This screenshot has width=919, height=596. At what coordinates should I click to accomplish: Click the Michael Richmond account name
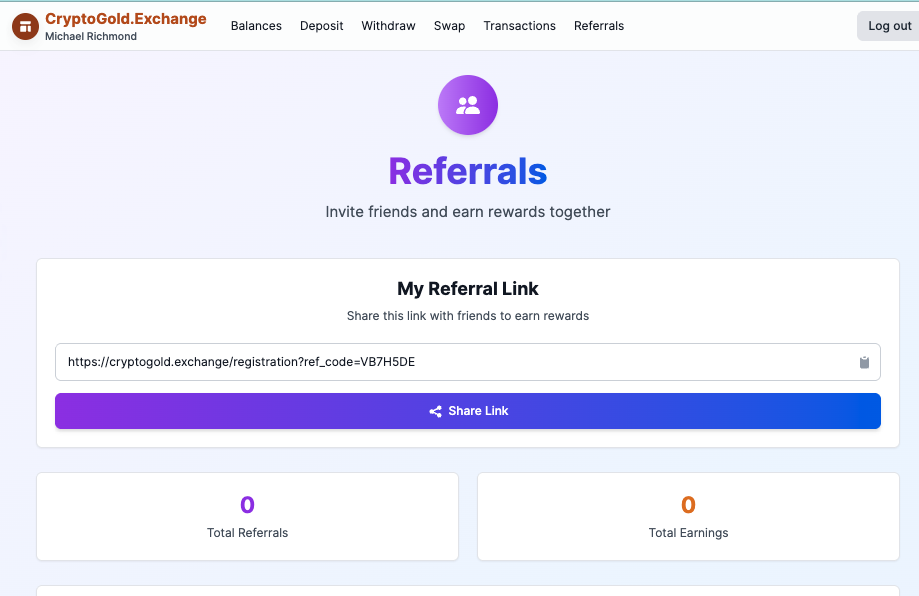tap(91, 37)
